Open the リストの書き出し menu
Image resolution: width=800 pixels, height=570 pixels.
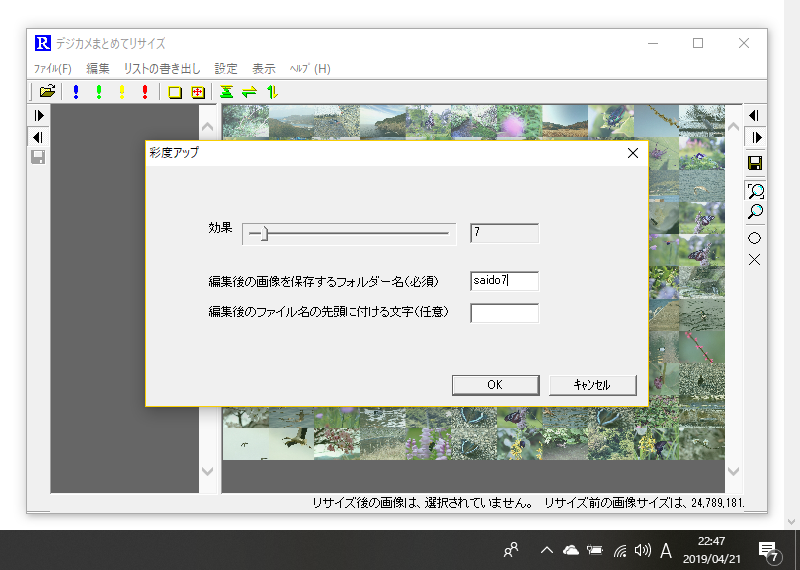(x=162, y=68)
